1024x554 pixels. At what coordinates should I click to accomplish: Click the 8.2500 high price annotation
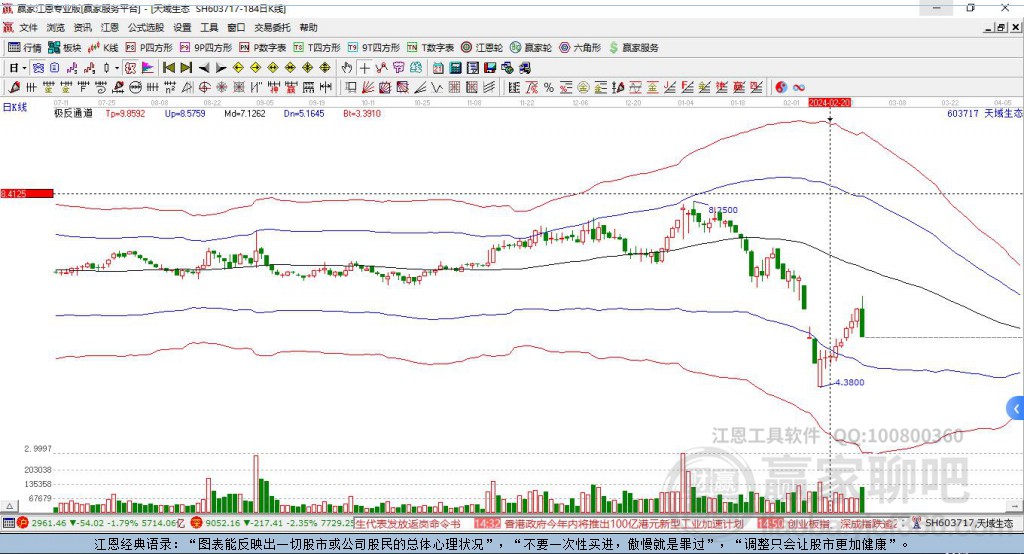723,210
